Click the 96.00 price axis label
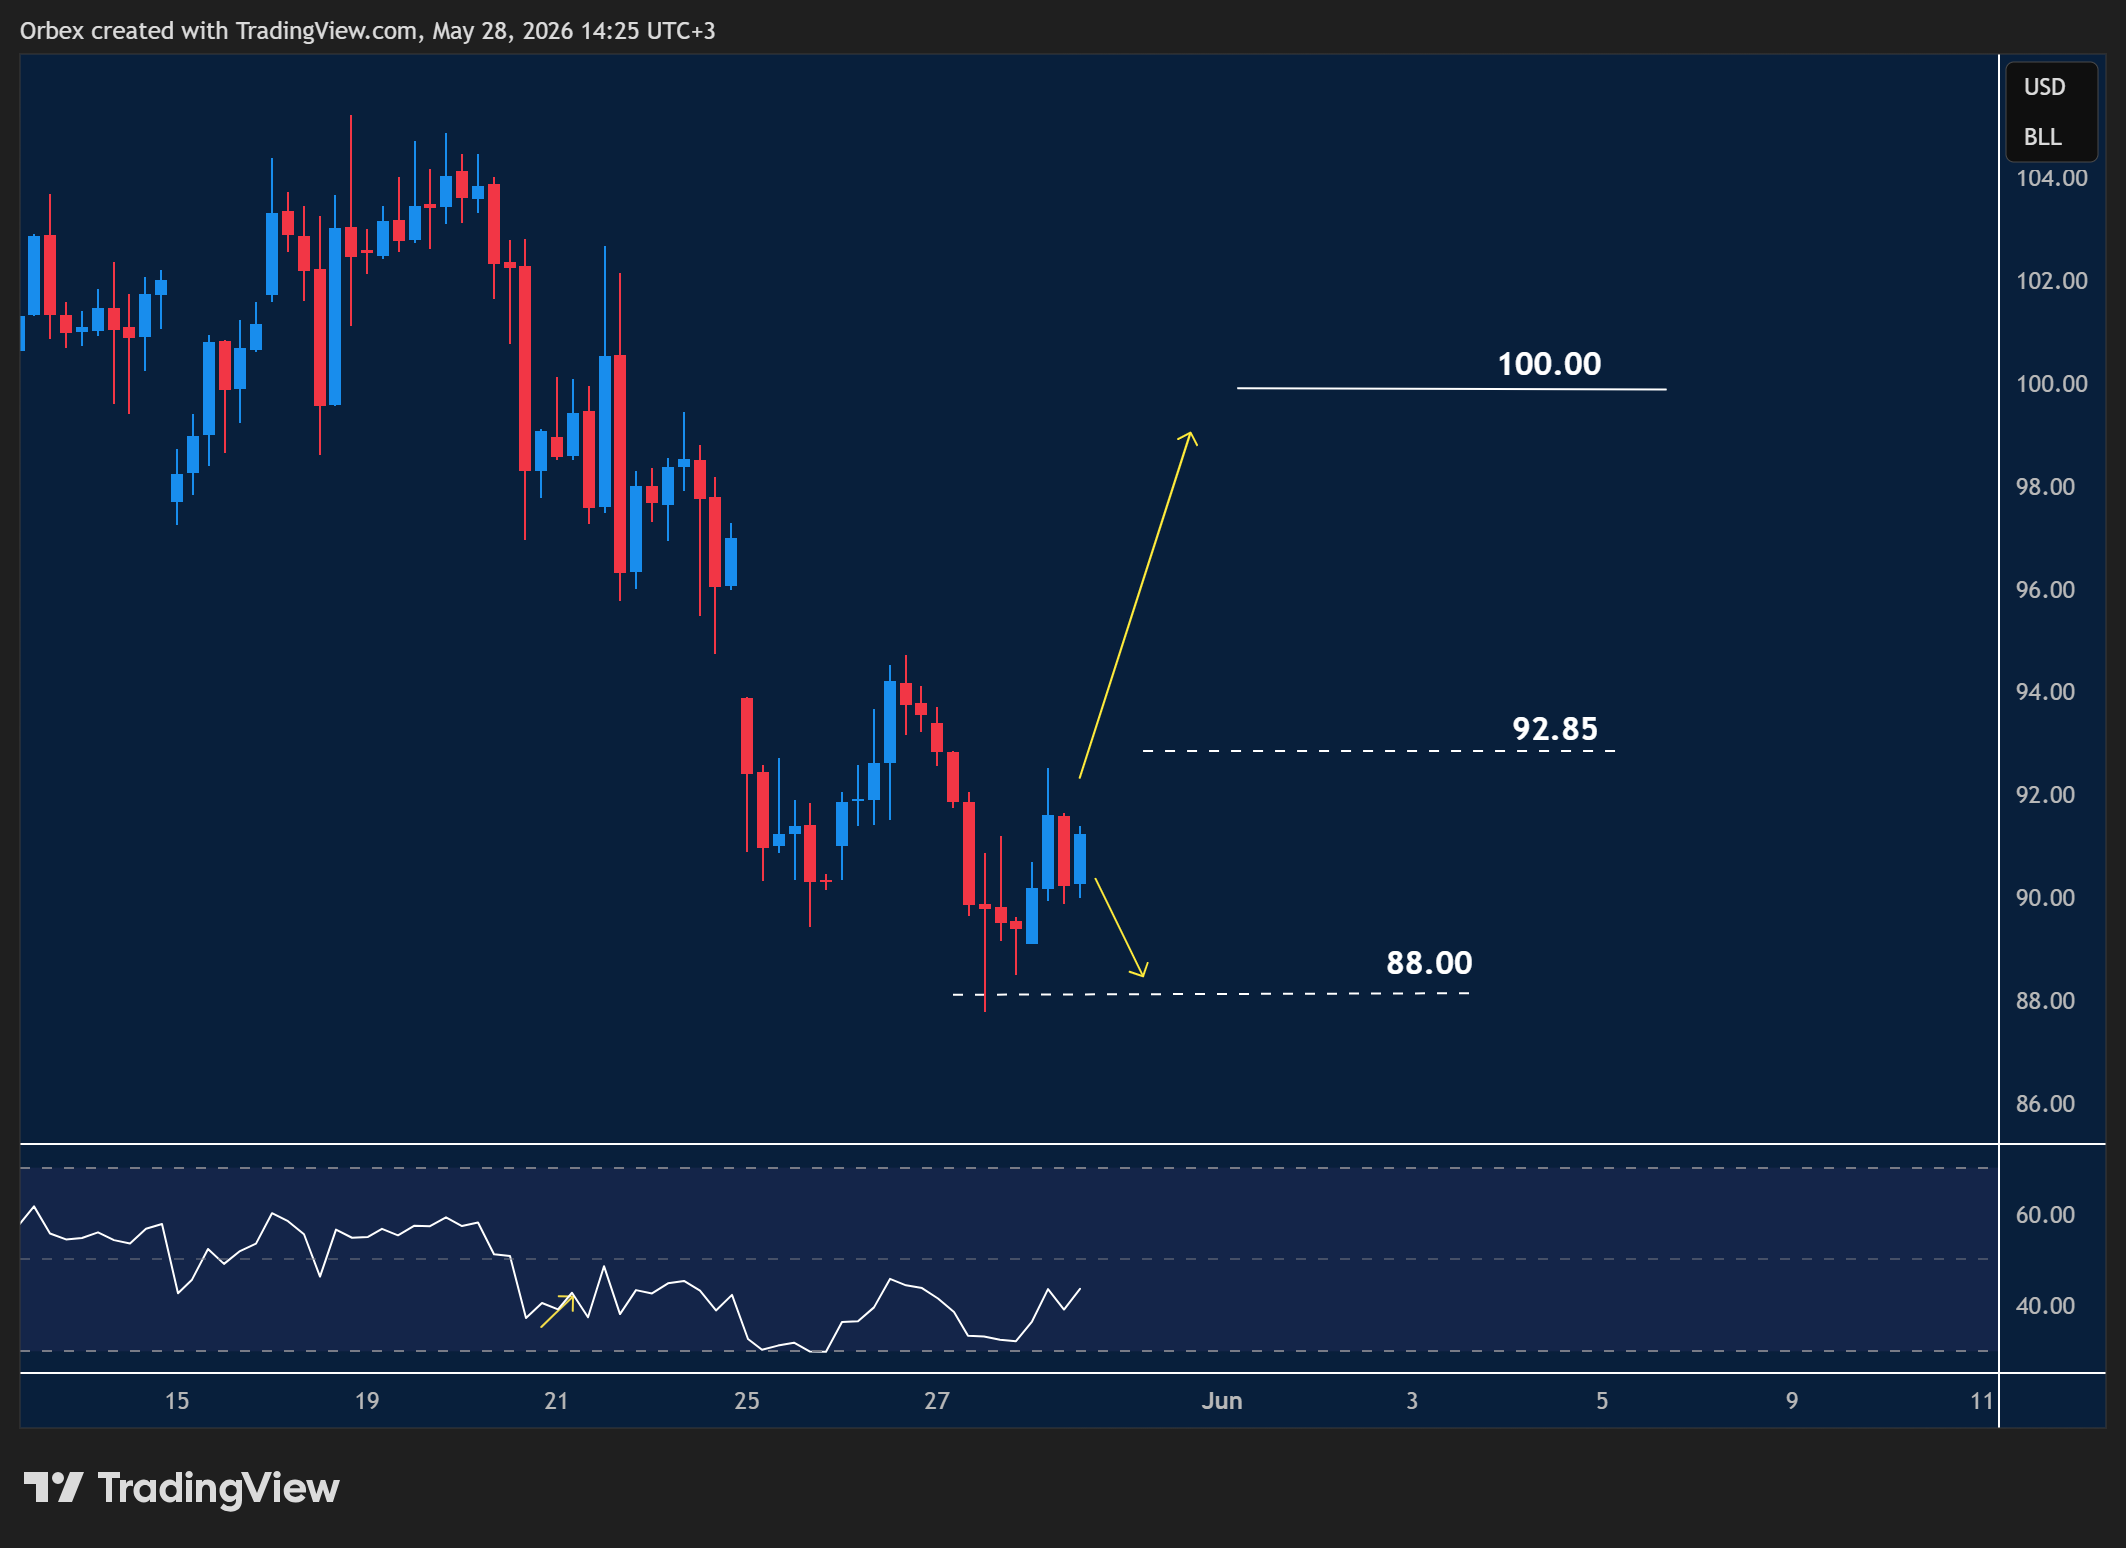 click(2045, 590)
